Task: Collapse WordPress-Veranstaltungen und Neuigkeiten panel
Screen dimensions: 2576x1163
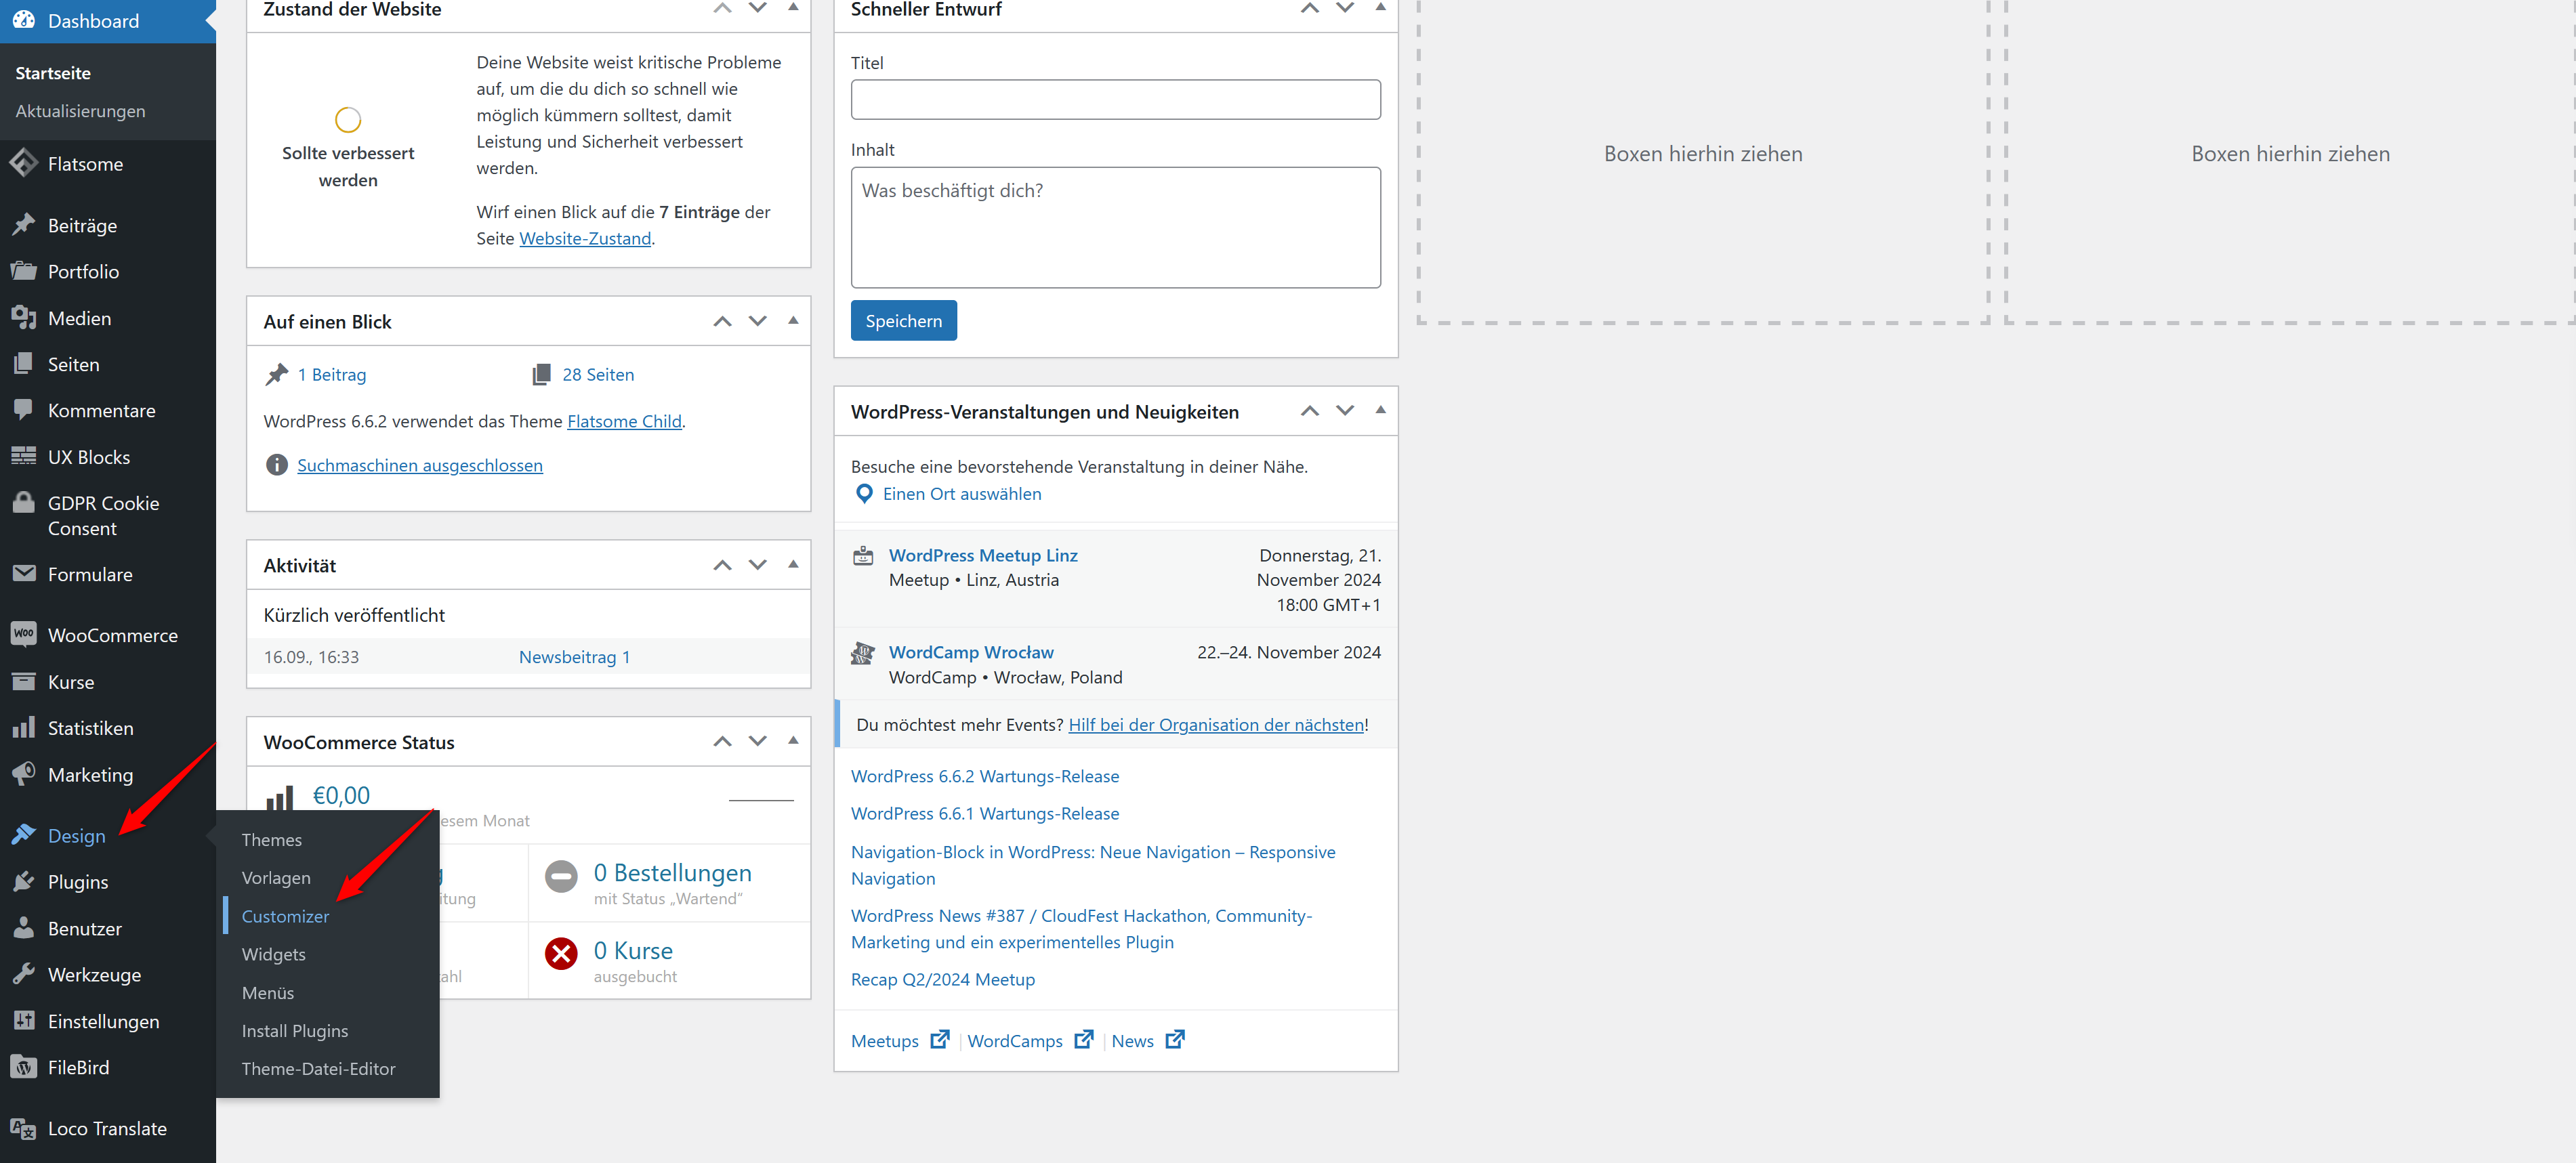Action: tap(1380, 409)
